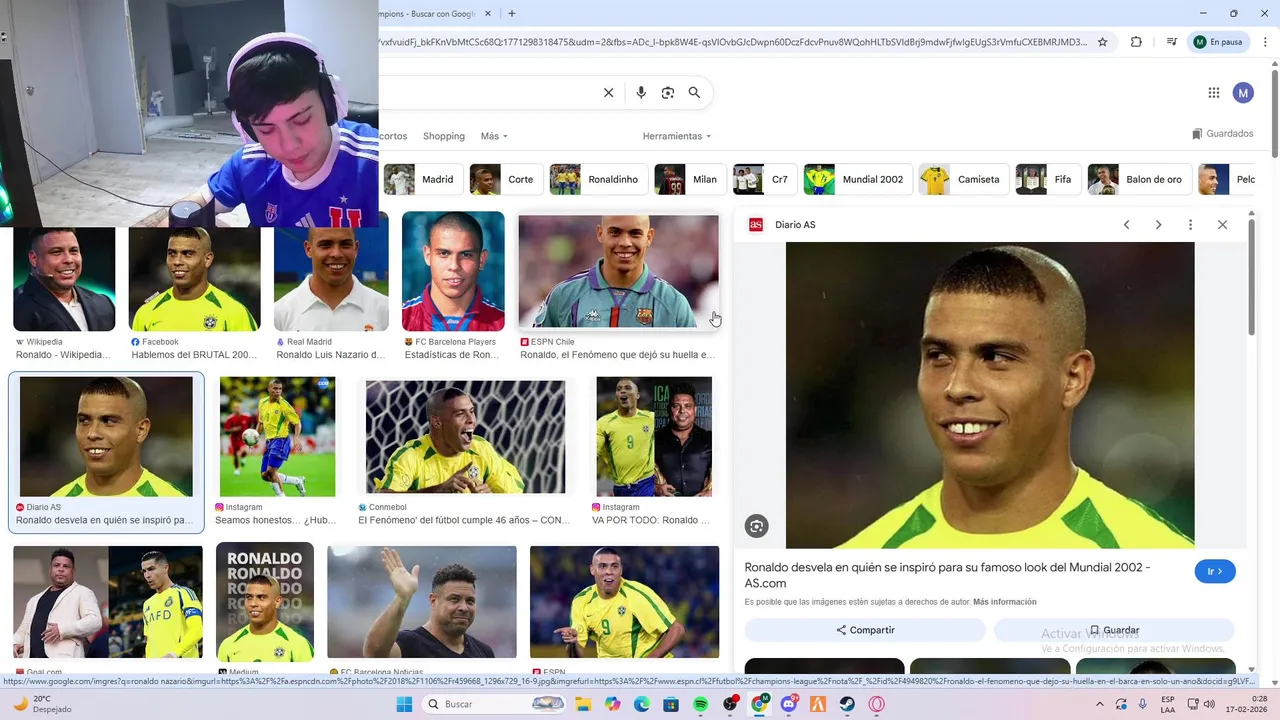This screenshot has width=1280, height=720.
Task: Open the 'VA POR TODO' Instagram image result
Action: [x=654, y=437]
